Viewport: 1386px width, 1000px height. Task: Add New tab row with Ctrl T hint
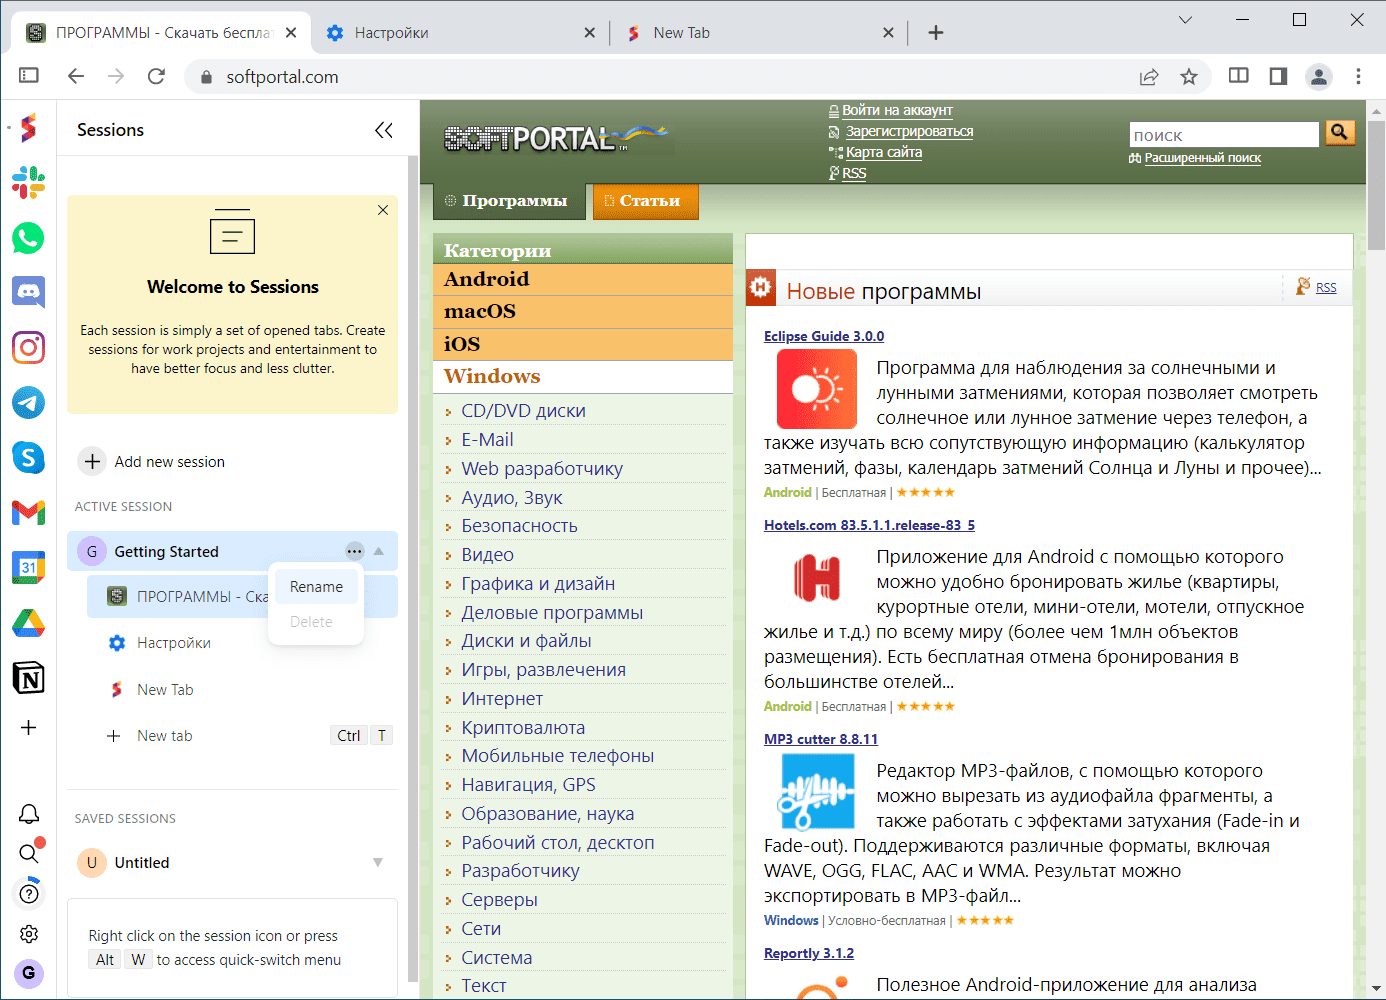click(x=242, y=736)
